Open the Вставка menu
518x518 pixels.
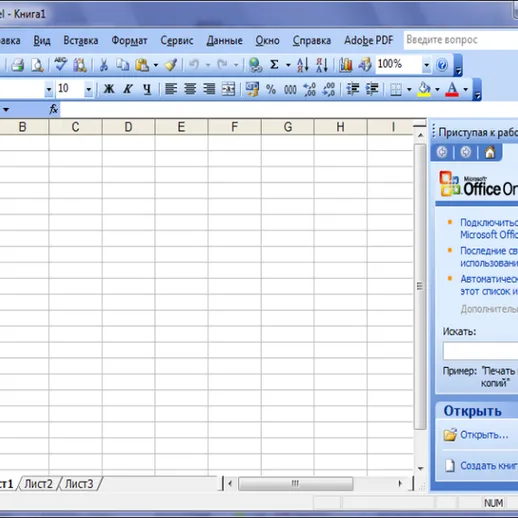(81, 41)
